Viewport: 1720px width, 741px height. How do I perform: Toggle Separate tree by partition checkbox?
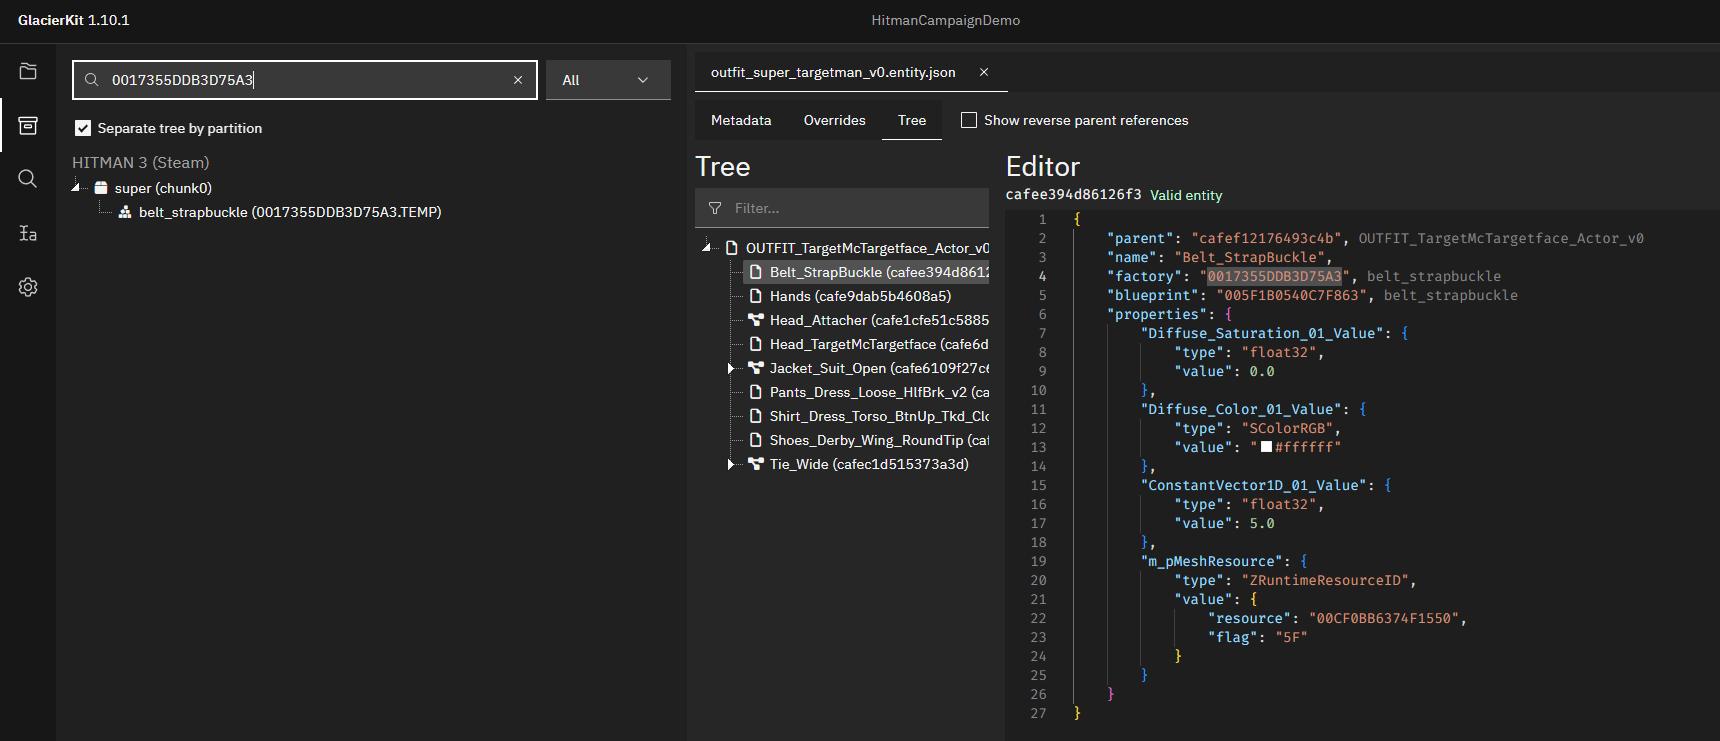point(83,128)
